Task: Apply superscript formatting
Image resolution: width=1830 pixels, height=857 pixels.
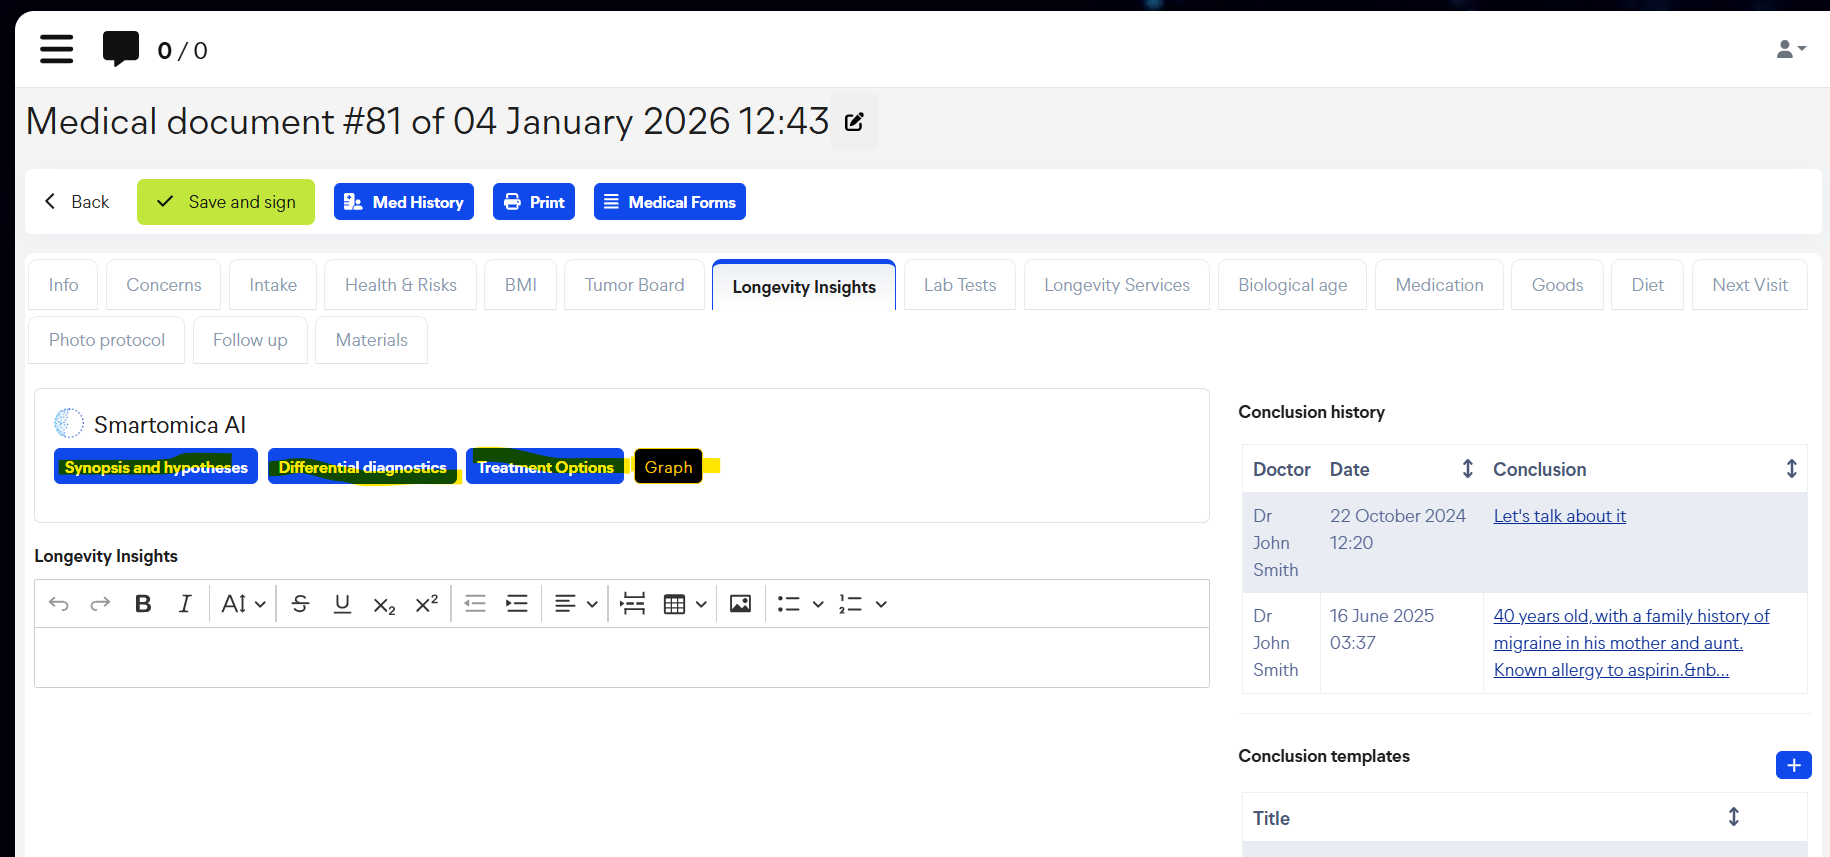Action: pos(427,604)
